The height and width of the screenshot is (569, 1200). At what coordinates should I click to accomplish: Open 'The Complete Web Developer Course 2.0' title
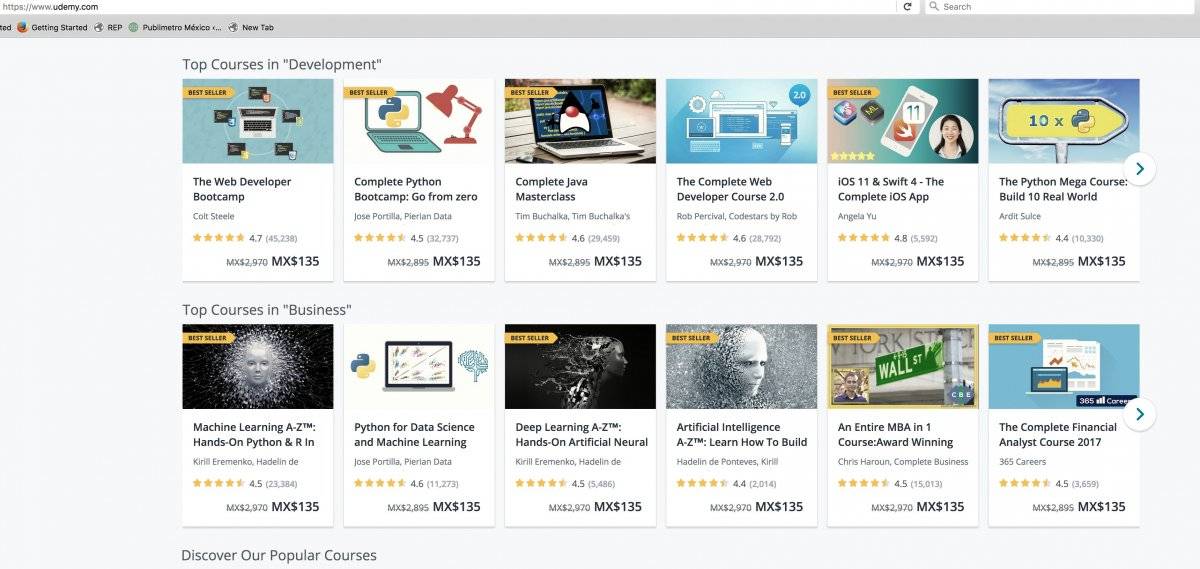[x=731, y=189]
